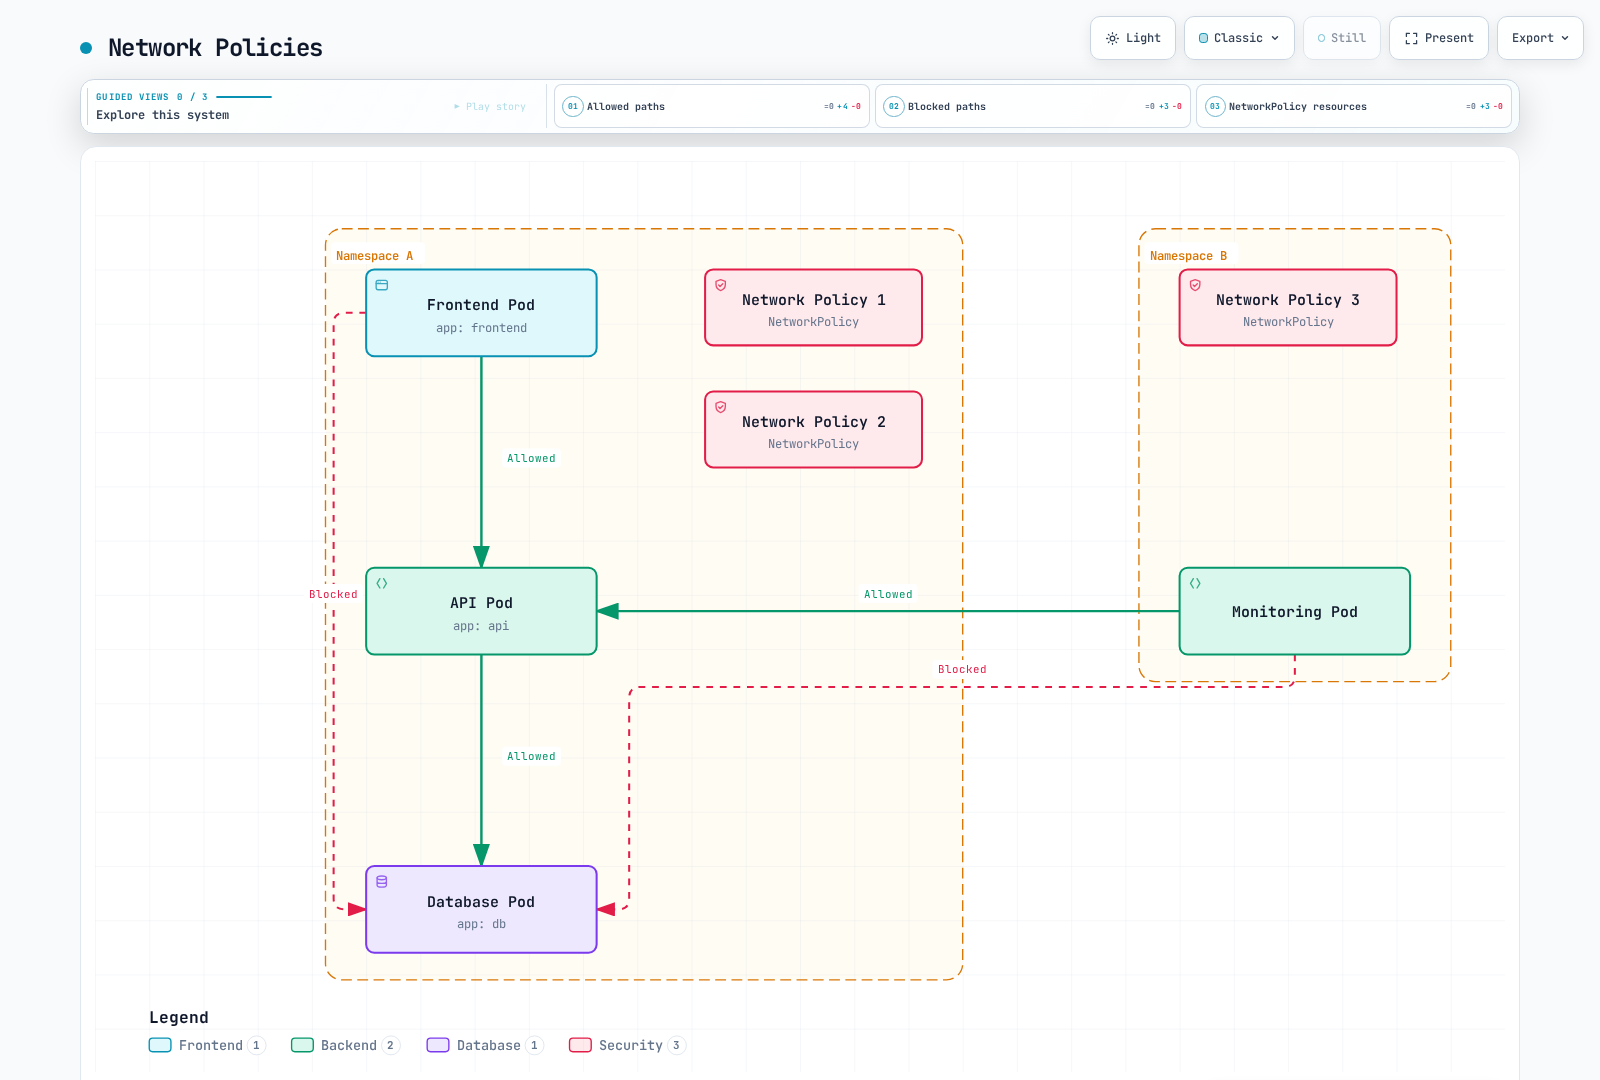Select the NetworkPolicy resources guided view
Viewport: 1600px width, 1080px height.
click(x=1354, y=106)
